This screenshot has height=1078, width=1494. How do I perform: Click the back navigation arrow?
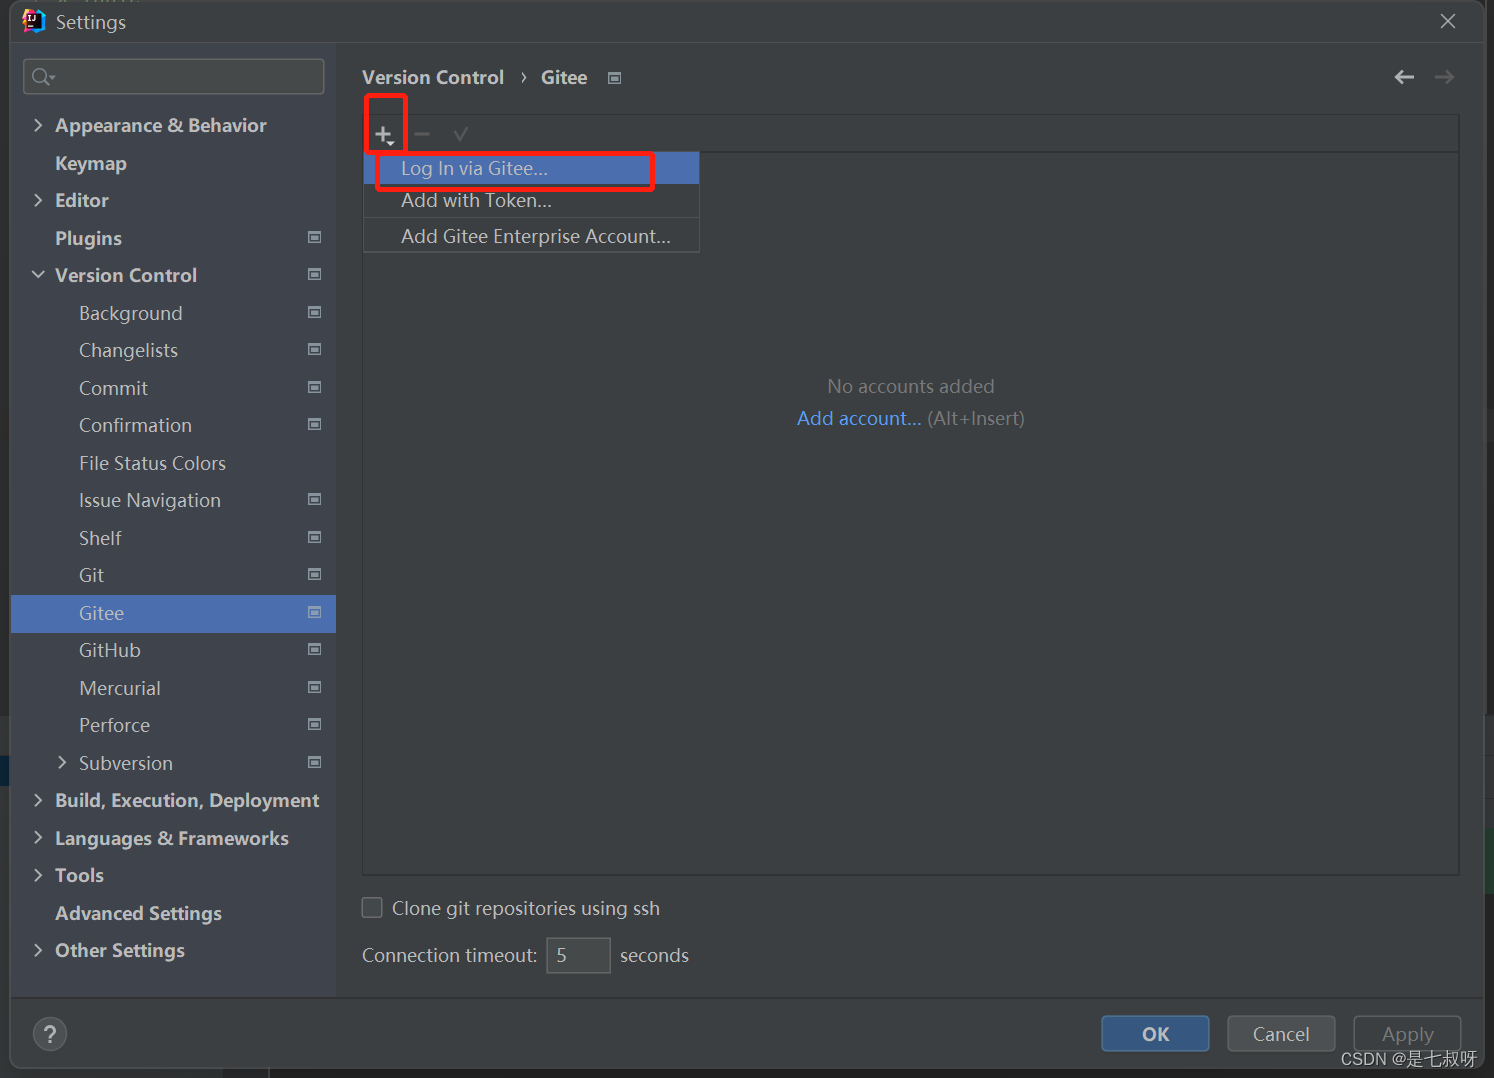[x=1404, y=77]
